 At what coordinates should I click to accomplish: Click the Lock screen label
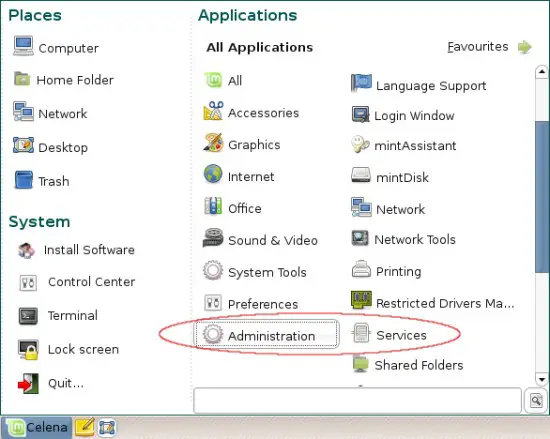(x=83, y=350)
